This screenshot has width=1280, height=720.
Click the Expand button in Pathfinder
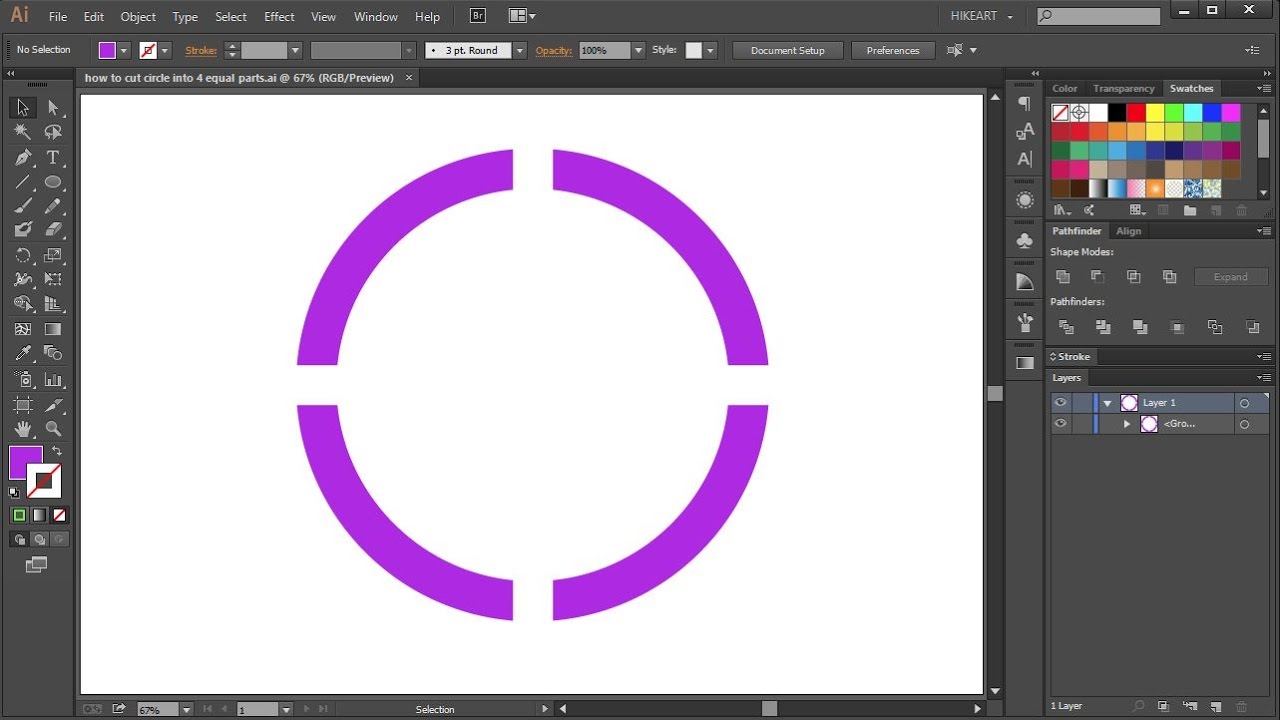coord(1230,277)
